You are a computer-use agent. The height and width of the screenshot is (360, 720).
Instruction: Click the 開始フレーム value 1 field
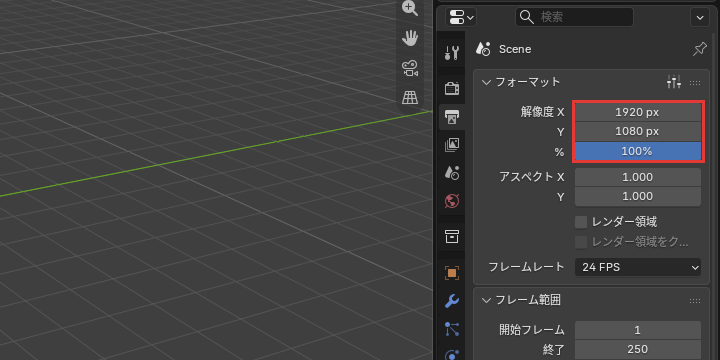pyautogui.click(x=638, y=330)
